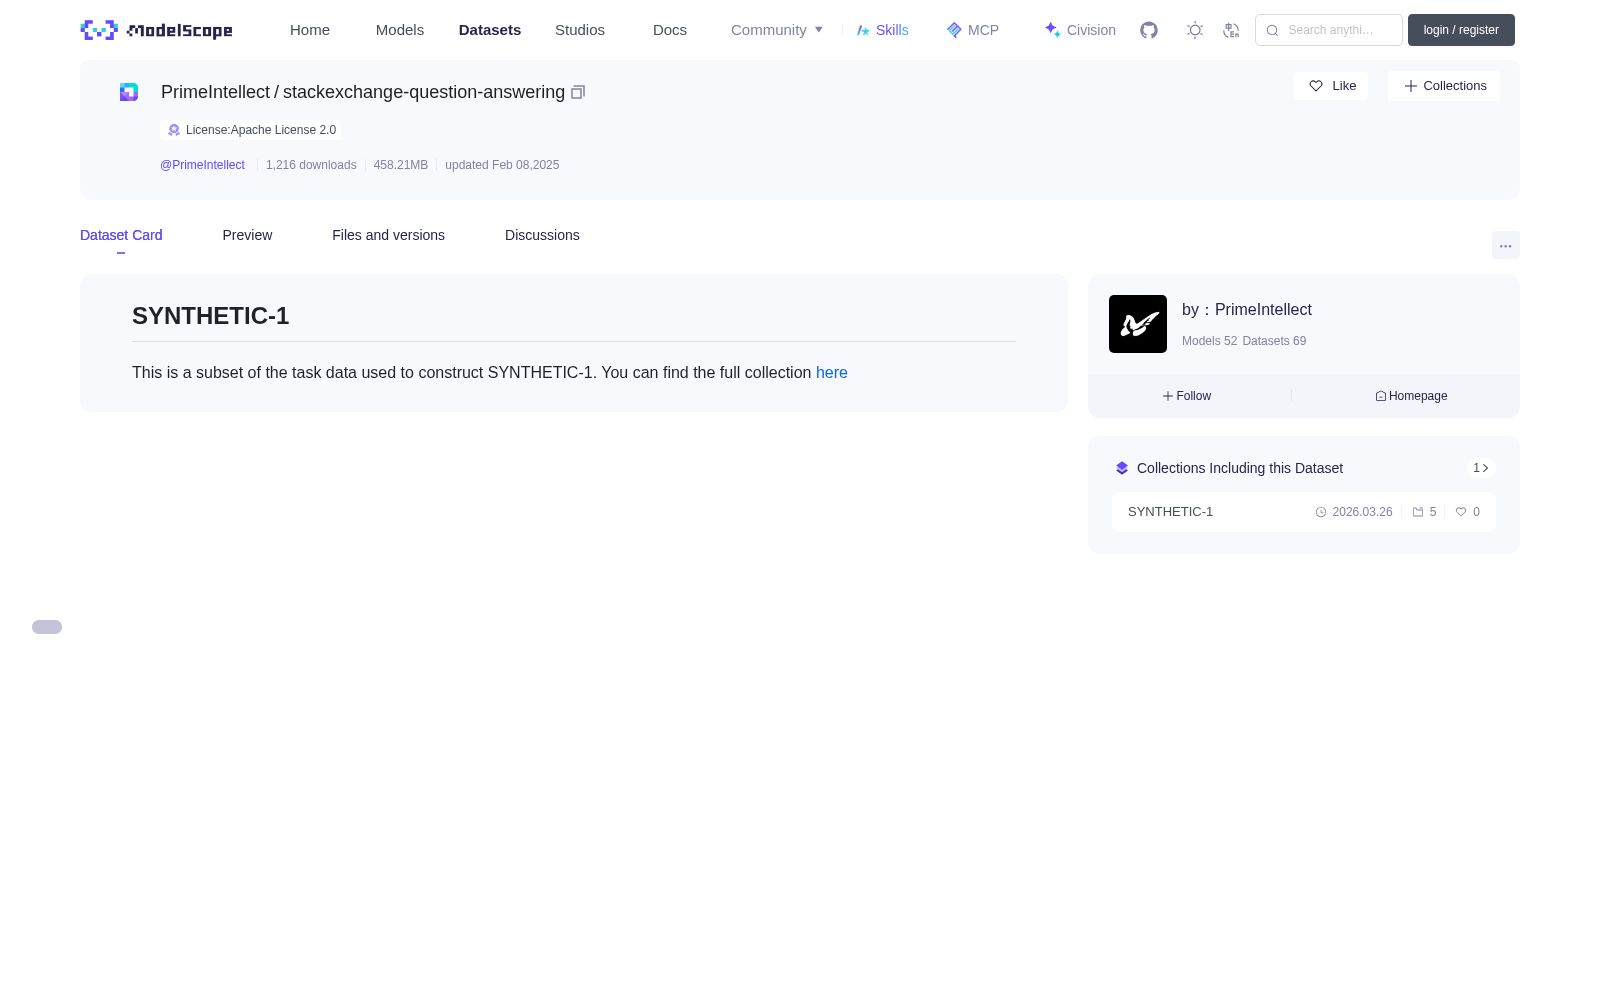Image resolution: width=1600 pixels, height=1000 pixels.
Task: Click the 'updated Feb 08,2025' text
Action: [502, 165]
